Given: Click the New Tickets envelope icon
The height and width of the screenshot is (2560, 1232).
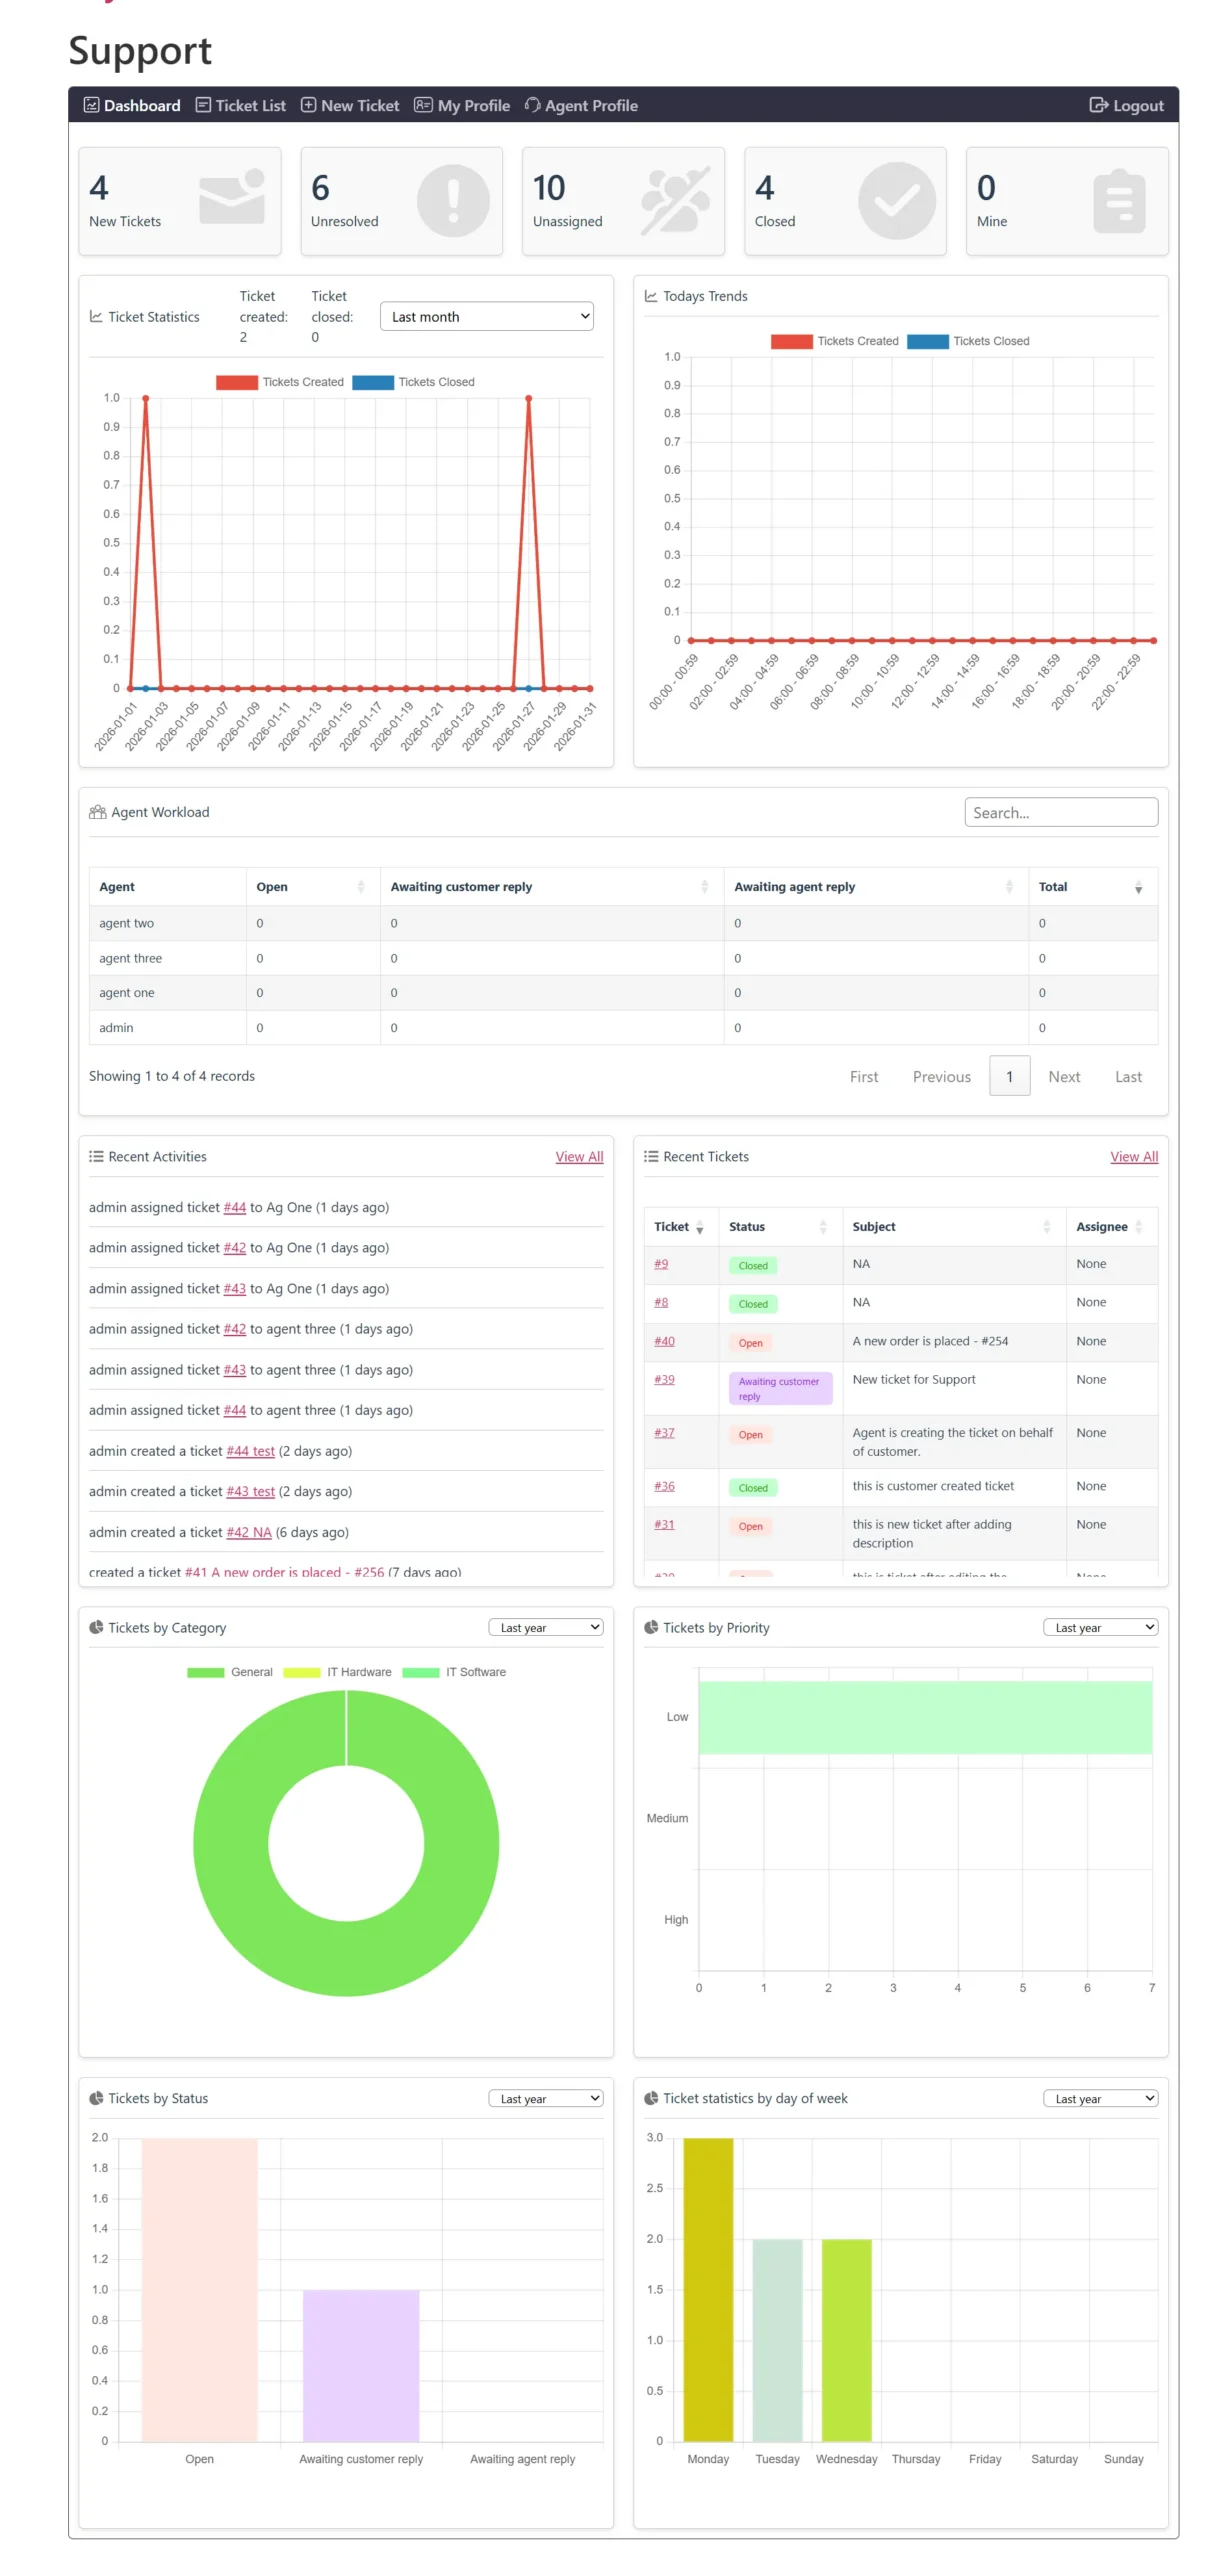Looking at the screenshot, I should [x=231, y=197].
